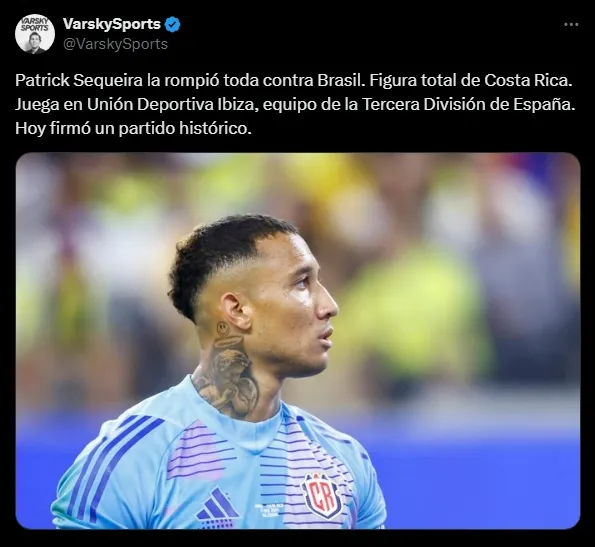Visit the @VarskySports handle
This screenshot has width=595, height=547.
tap(115, 44)
